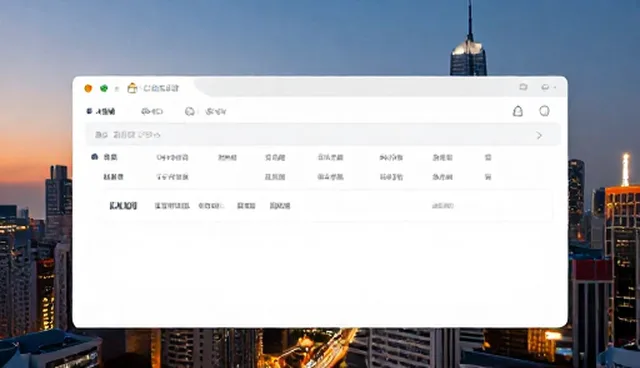The width and height of the screenshot is (640, 368).
Task: Click the green window control dot
Action: tap(104, 88)
